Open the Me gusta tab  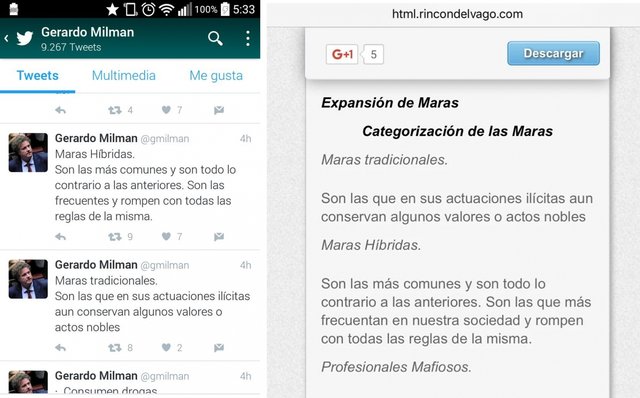pos(216,76)
